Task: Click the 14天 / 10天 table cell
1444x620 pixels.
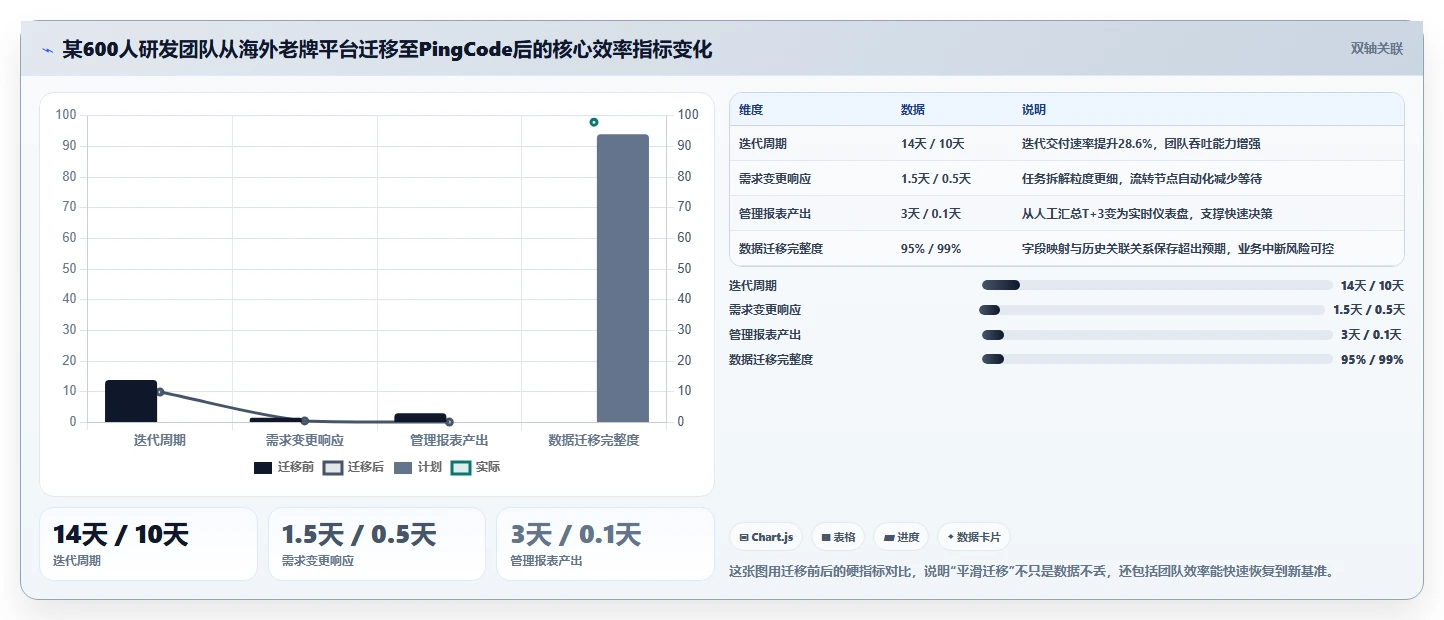Action: click(933, 144)
